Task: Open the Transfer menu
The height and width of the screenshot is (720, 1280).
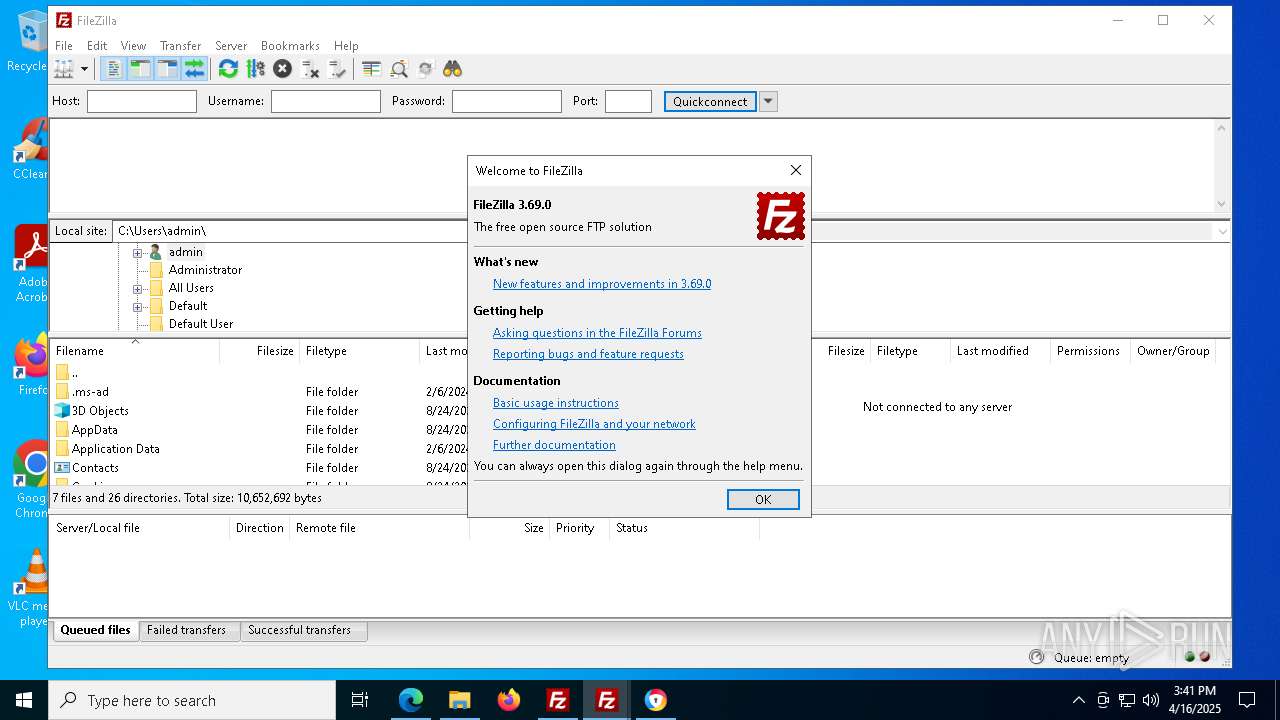Action: click(181, 46)
